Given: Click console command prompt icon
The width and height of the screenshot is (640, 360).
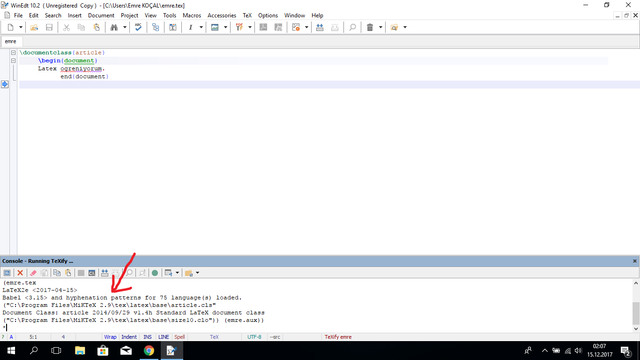Looking at the screenshot, I should point(92,273).
